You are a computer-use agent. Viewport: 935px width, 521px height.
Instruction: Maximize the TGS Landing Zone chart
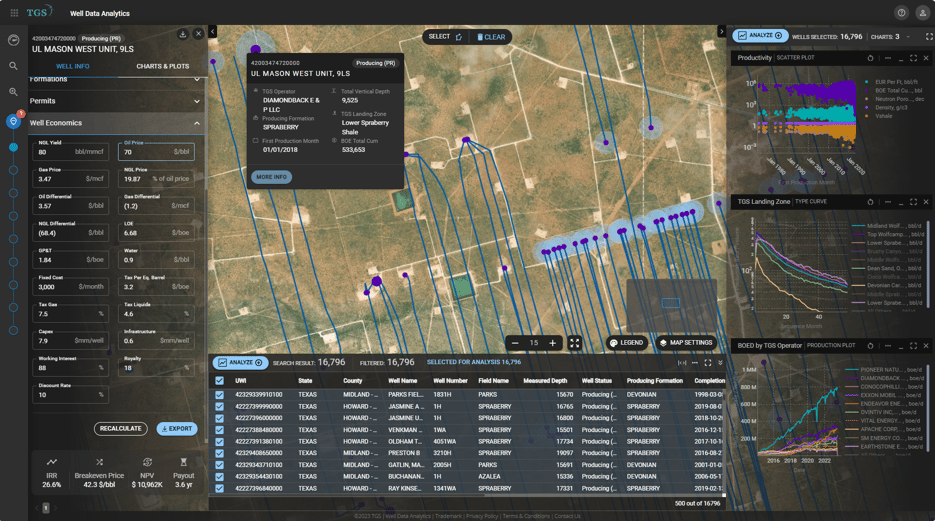coord(913,202)
